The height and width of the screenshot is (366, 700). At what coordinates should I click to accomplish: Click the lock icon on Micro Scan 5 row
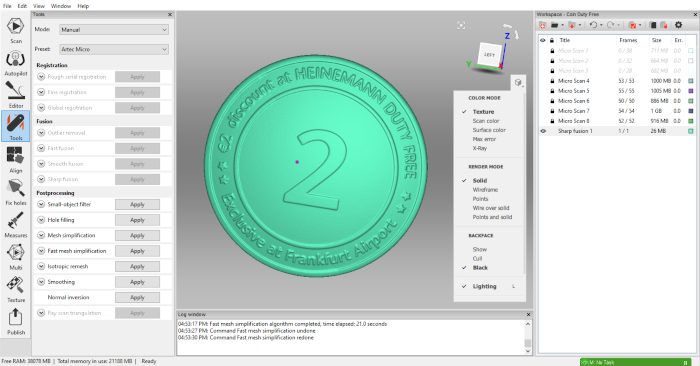point(552,91)
